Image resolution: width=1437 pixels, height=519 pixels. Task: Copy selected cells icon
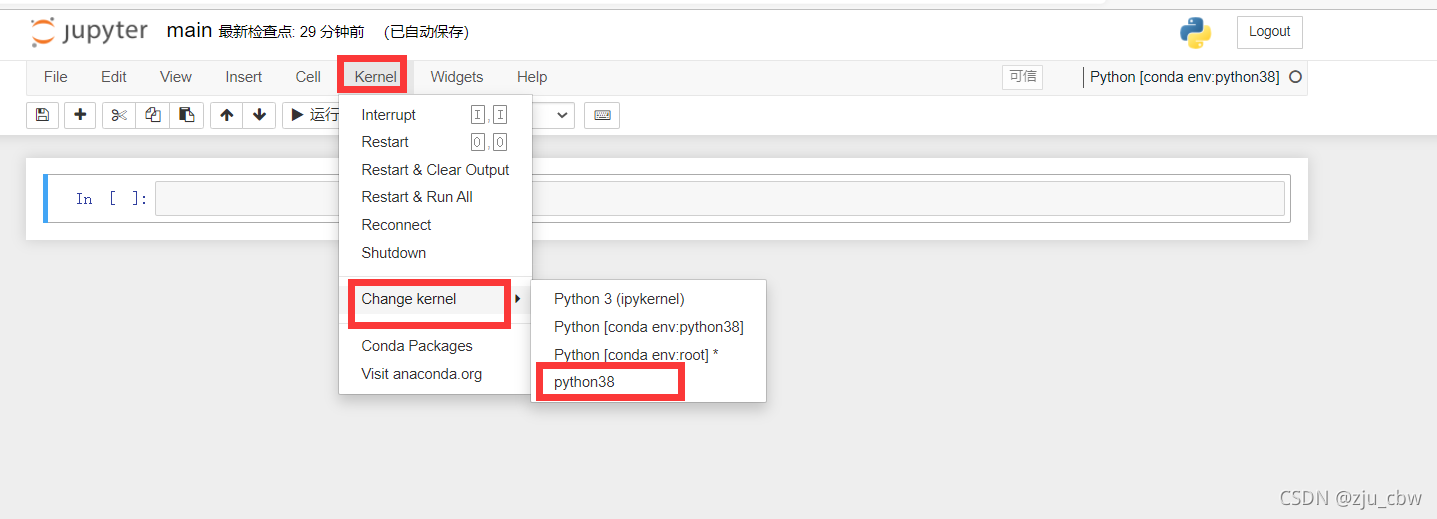(152, 115)
